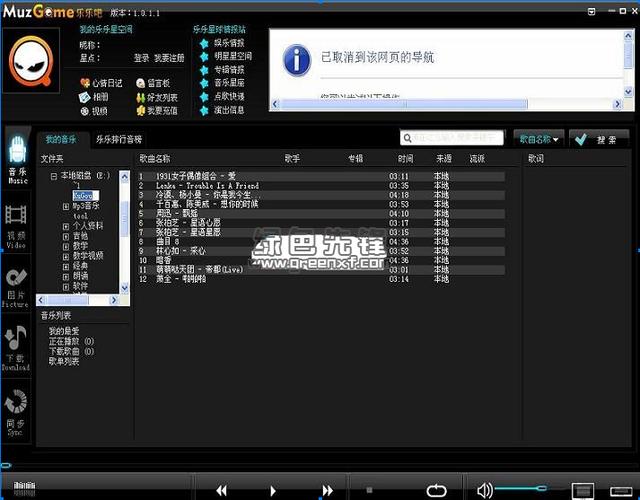Screen dimensions: 640x500
Task: Click the equalizer icon in bottom bar
Action: point(24,489)
